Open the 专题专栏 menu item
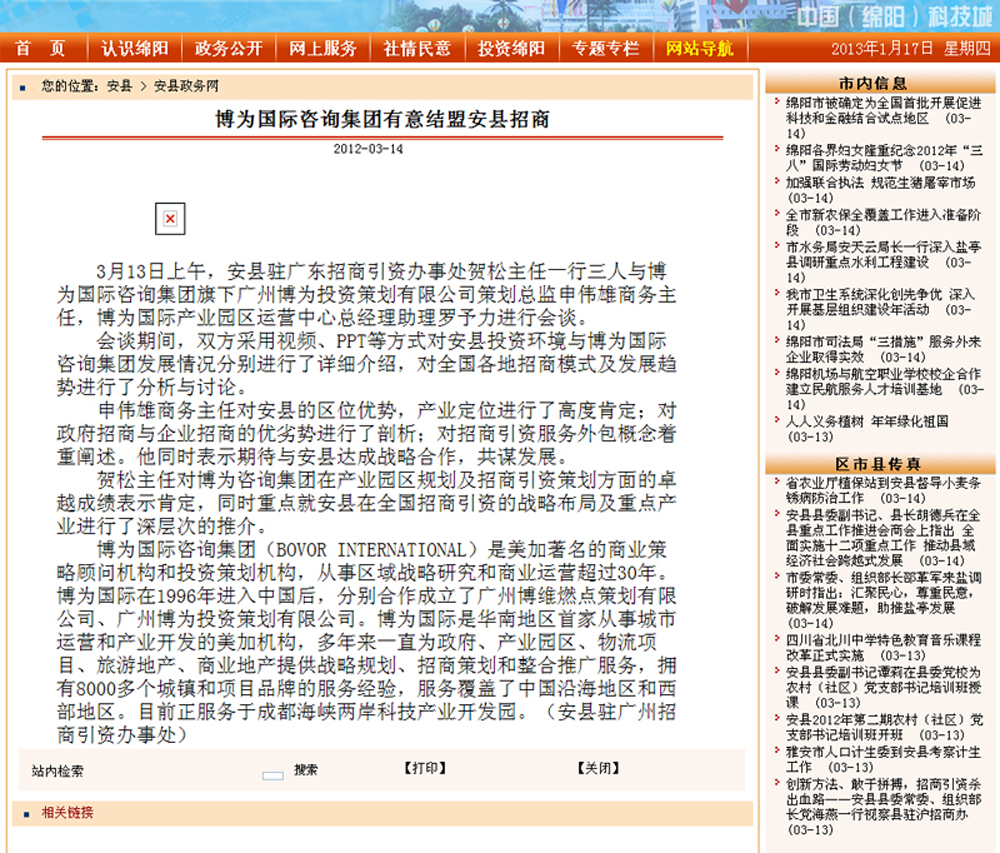Viewport: 1000px width, 853px height. (x=606, y=48)
